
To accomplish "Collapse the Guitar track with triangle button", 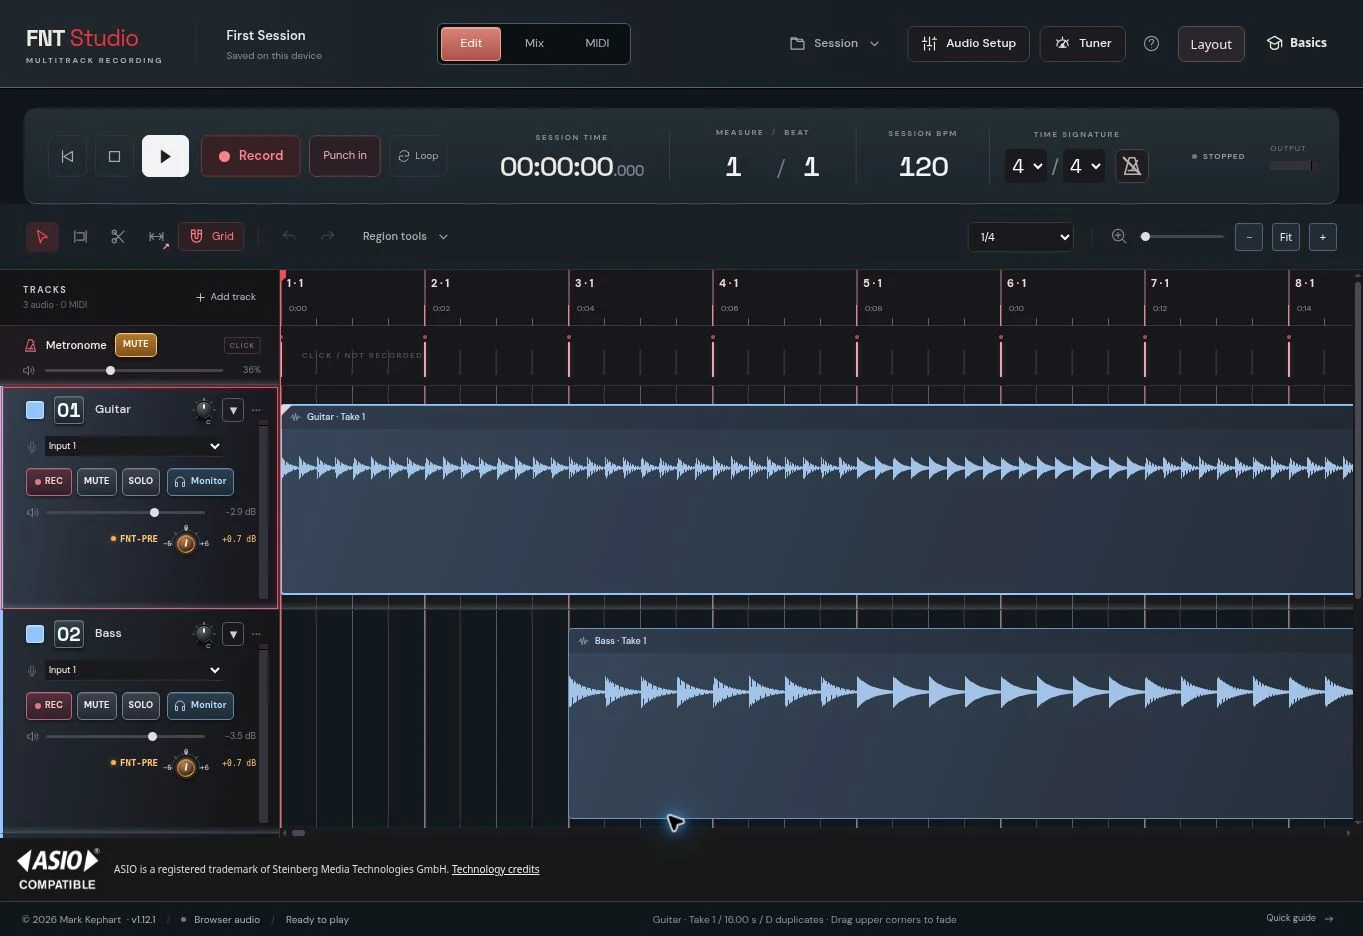I will 233,410.
